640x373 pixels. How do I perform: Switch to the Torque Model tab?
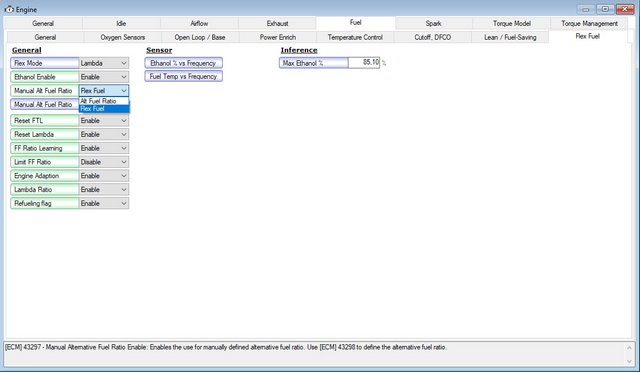click(x=511, y=23)
